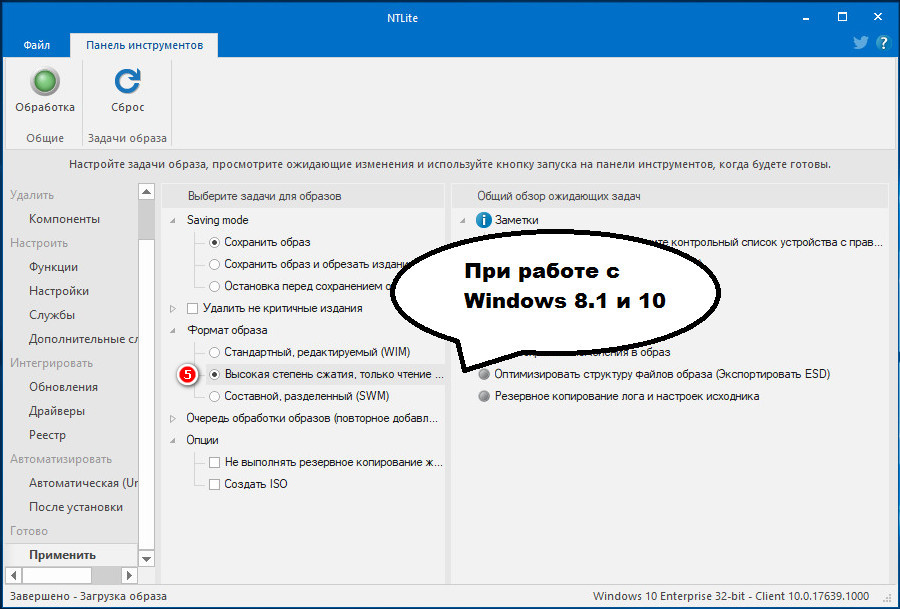The image size is (900, 609).
Task: Collapse the Saving mode tree group
Action: click(173, 220)
